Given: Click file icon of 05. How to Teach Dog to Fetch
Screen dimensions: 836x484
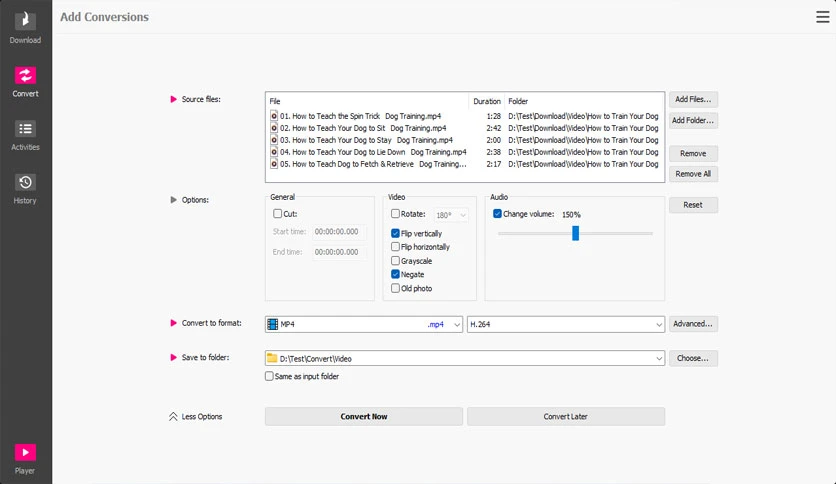Looking at the screenshot, I should (x=274, y=164).
